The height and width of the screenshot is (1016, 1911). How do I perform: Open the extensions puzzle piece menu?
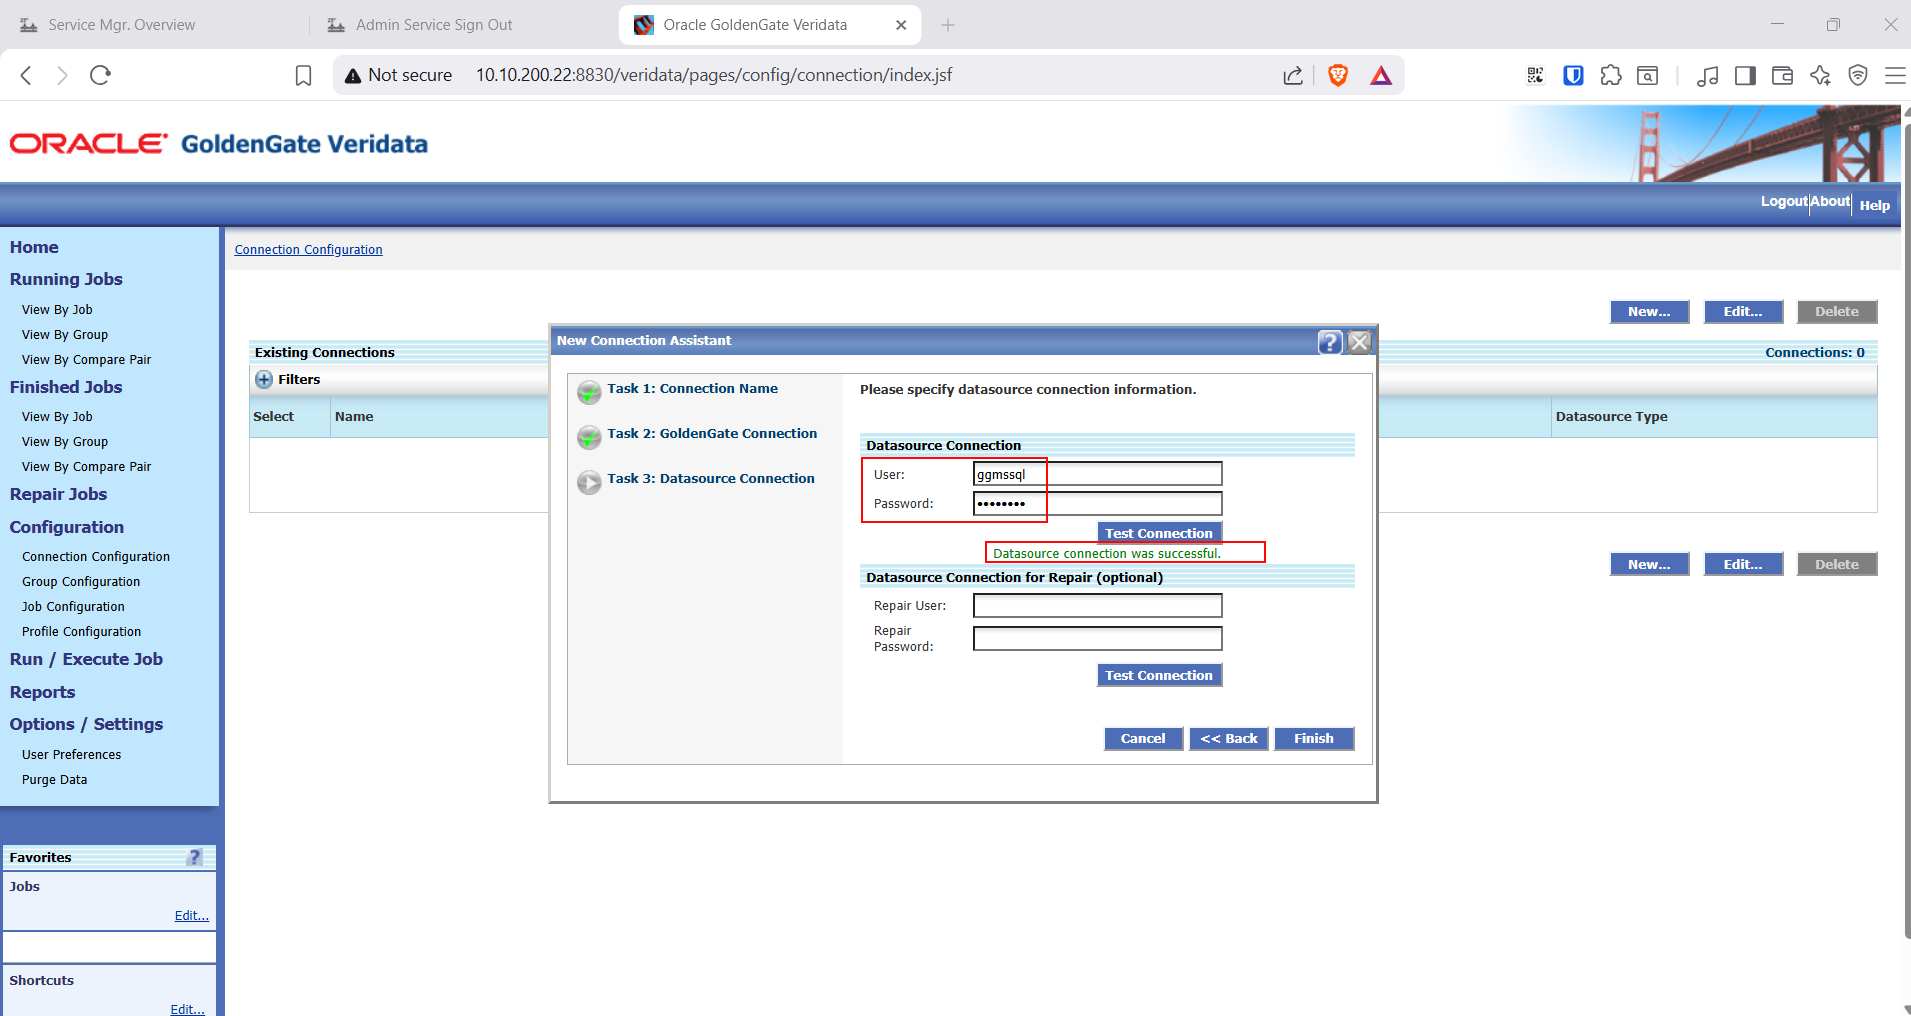1611,75
